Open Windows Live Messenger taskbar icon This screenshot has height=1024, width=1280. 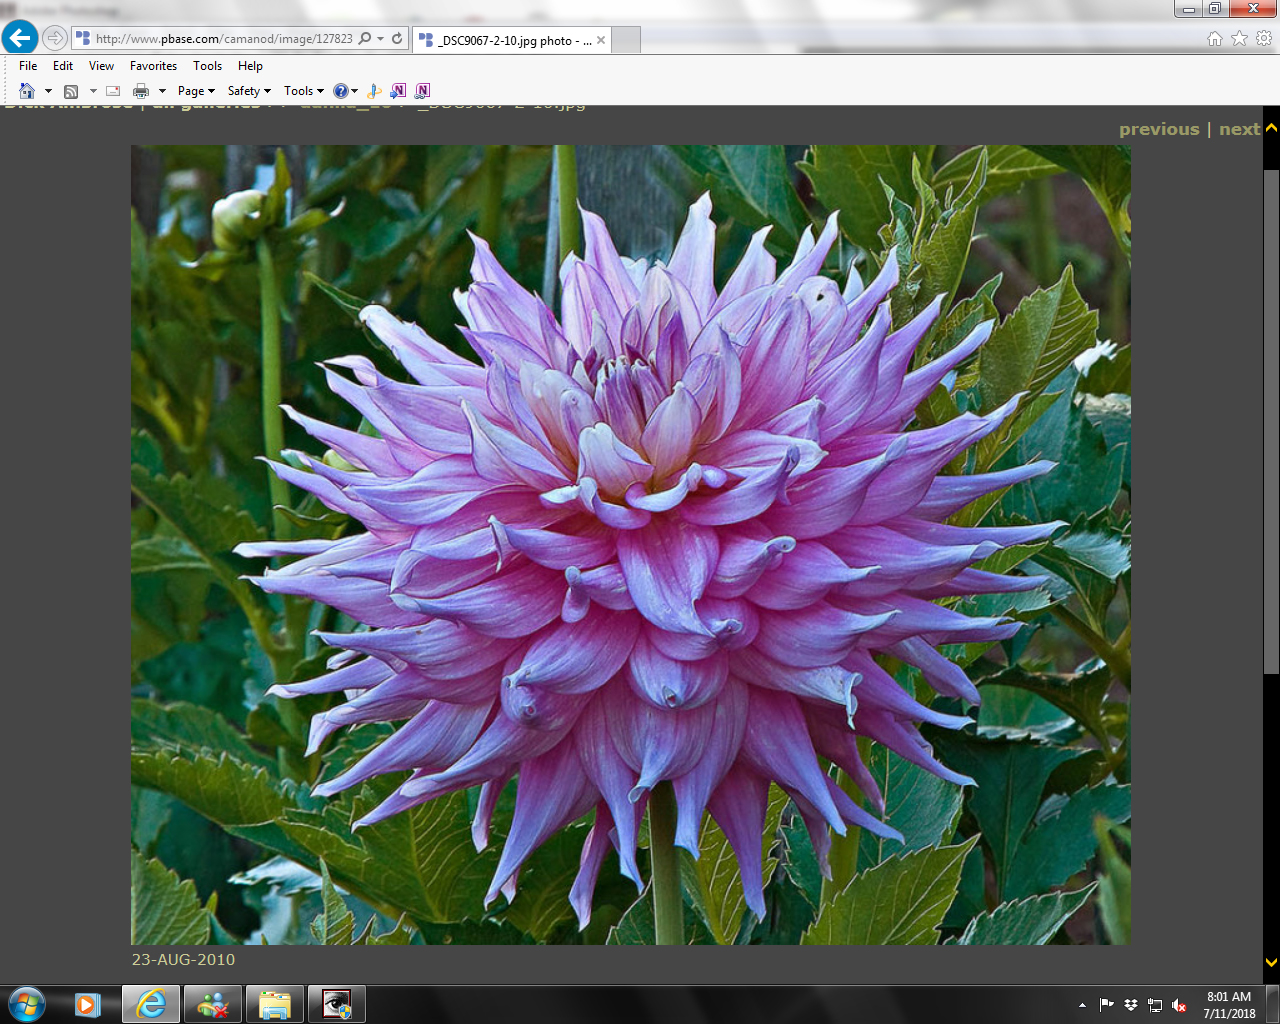[213, 1004]
